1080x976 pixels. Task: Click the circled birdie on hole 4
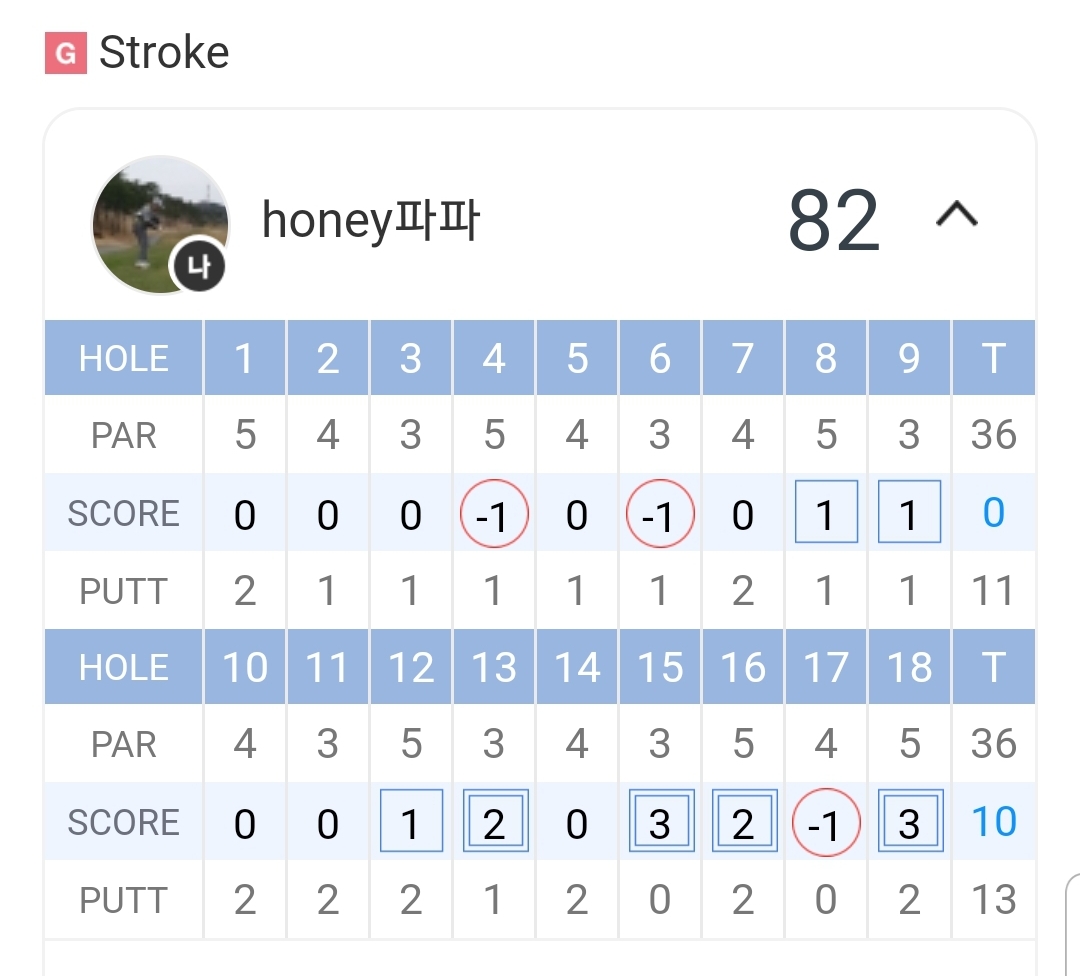pyautogui.click(x=494, y=514)
